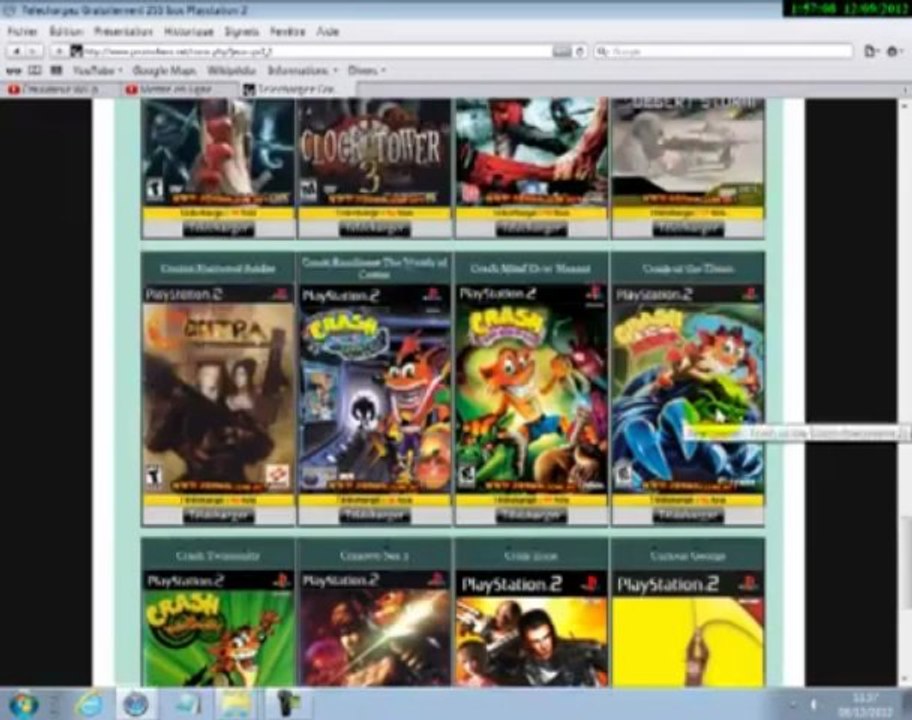Click the Contra Shattered Soldier title text
This screenshot has width=912, height=720.
(x=218, y=269)
